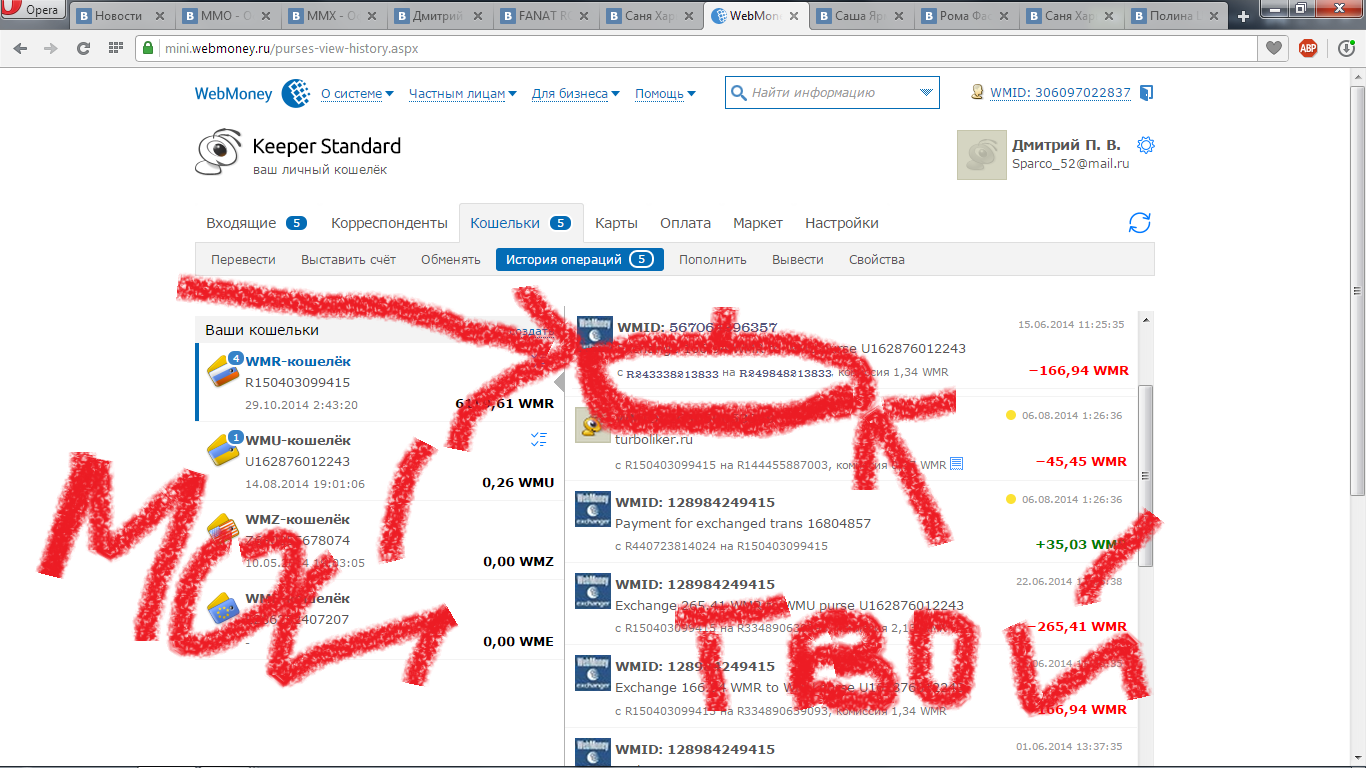Open the Настройки tab
The width and height of the screenshot is (1366, 768).
click(x=842, y=223)
